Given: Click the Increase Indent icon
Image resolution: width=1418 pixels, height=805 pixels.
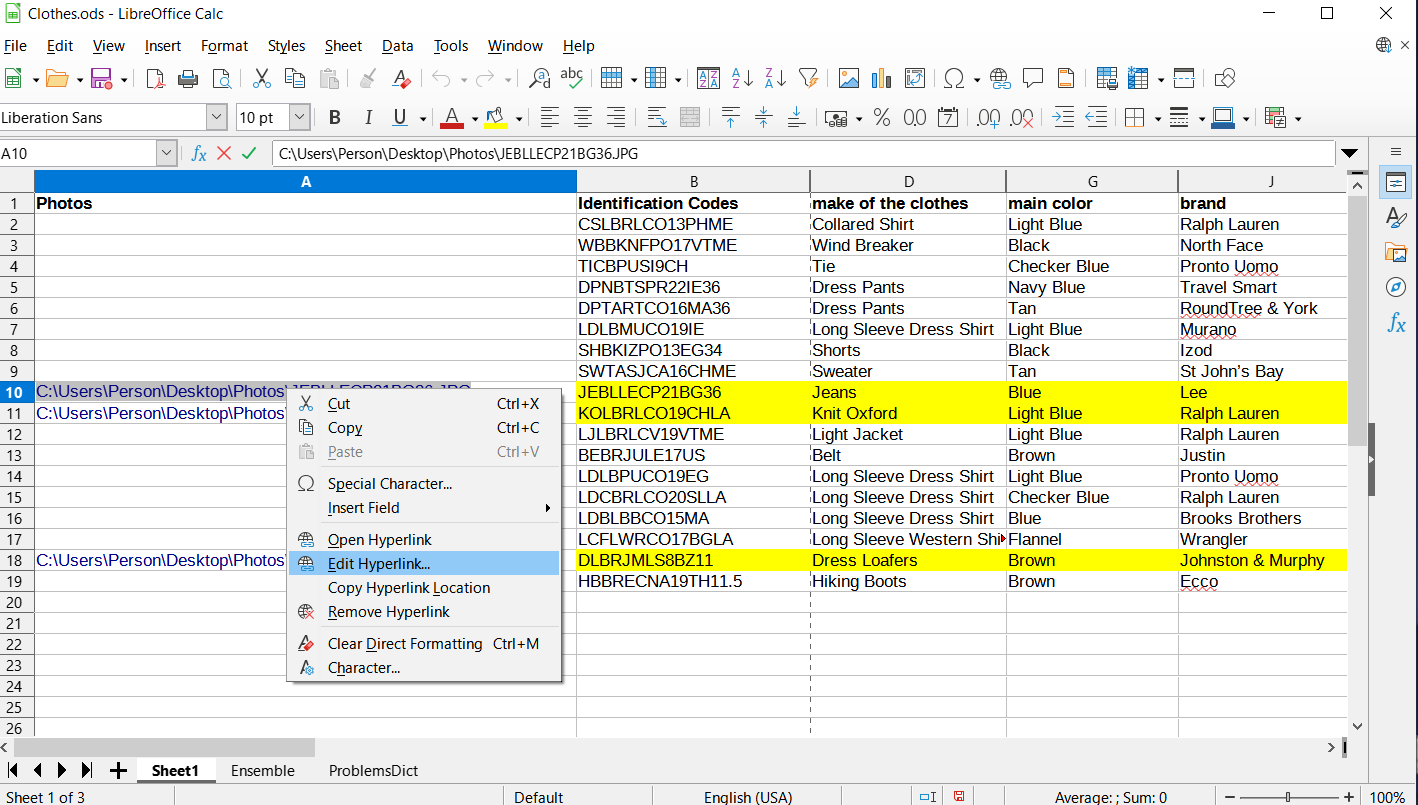Looking at the screenshot, I should click(1063, 118).
